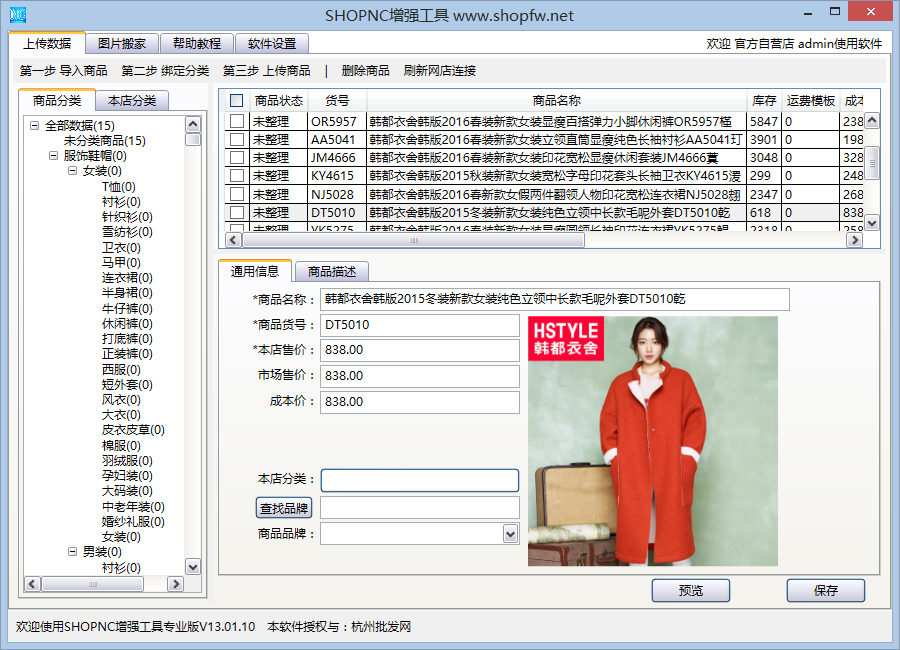Check the box for product KY4615
This screenshot has width=900, height=650.
click(236, 176)
